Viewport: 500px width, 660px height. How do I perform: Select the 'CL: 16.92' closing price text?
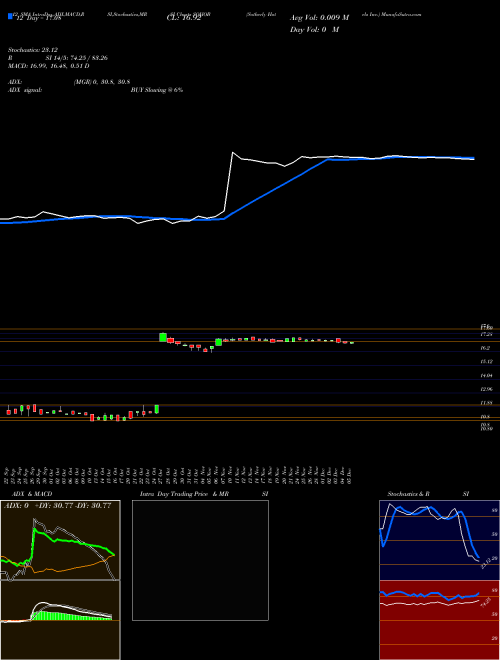[184, 18]
